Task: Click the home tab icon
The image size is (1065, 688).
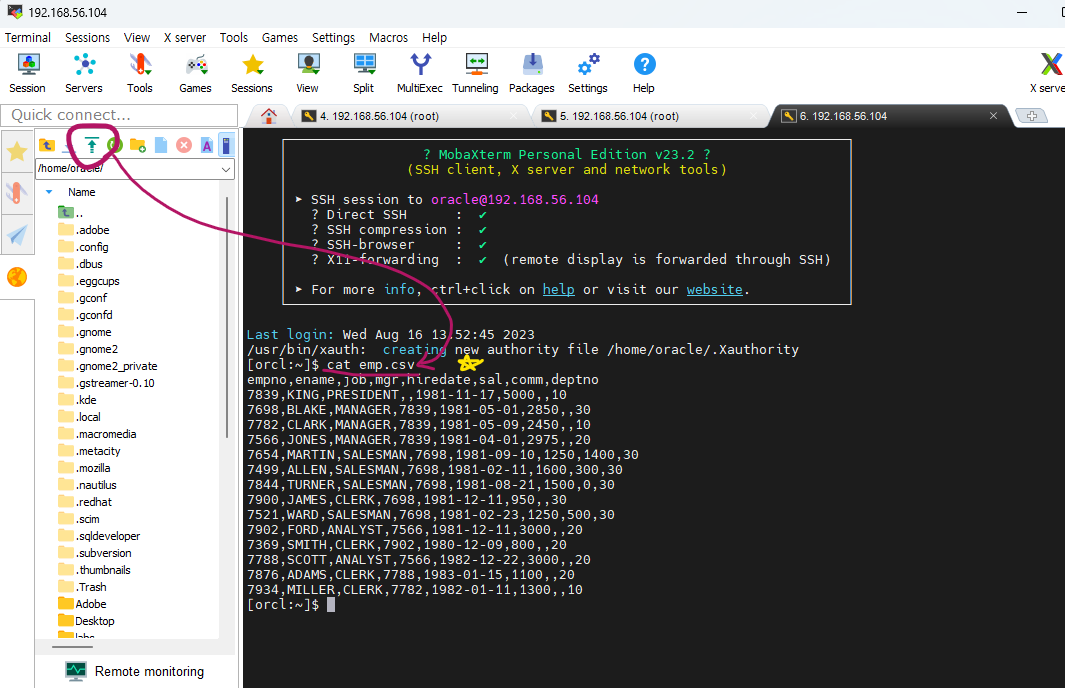Action: tap(269, 116)
